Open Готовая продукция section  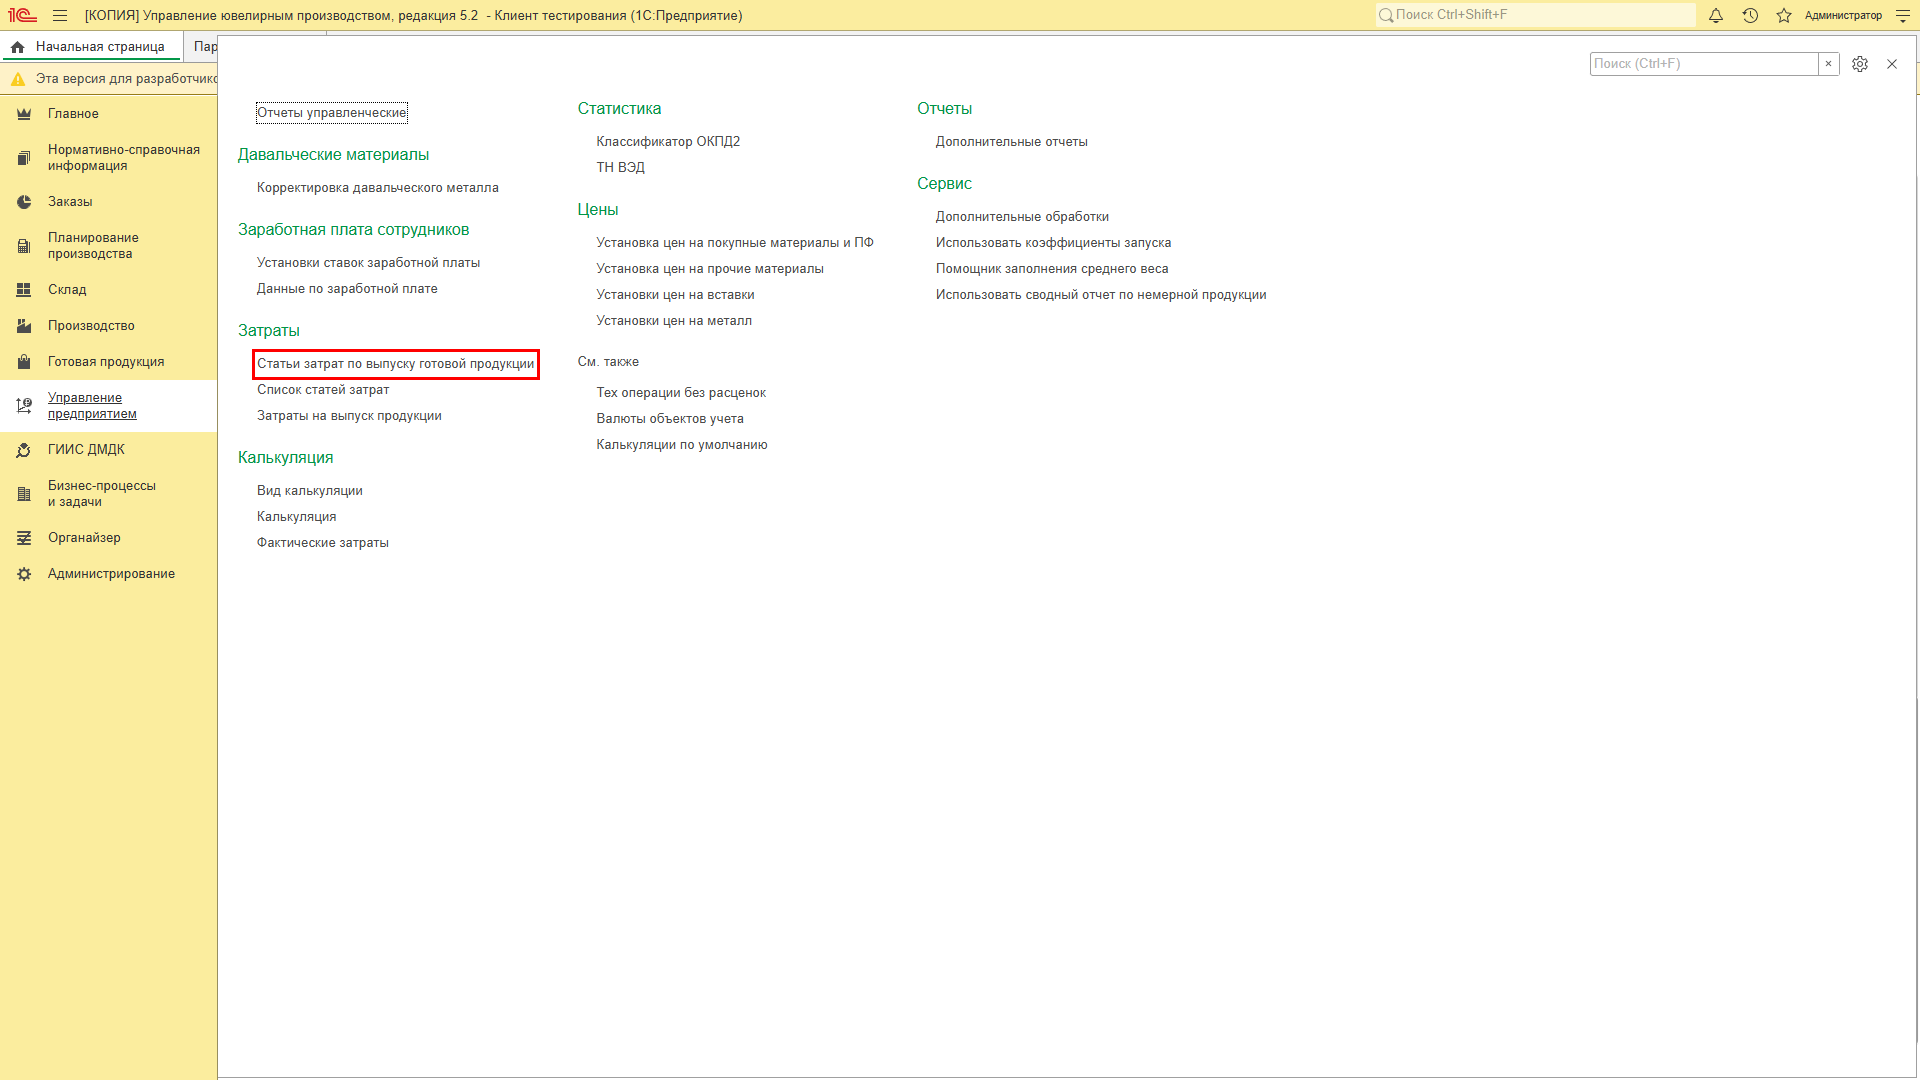(106, 362)
